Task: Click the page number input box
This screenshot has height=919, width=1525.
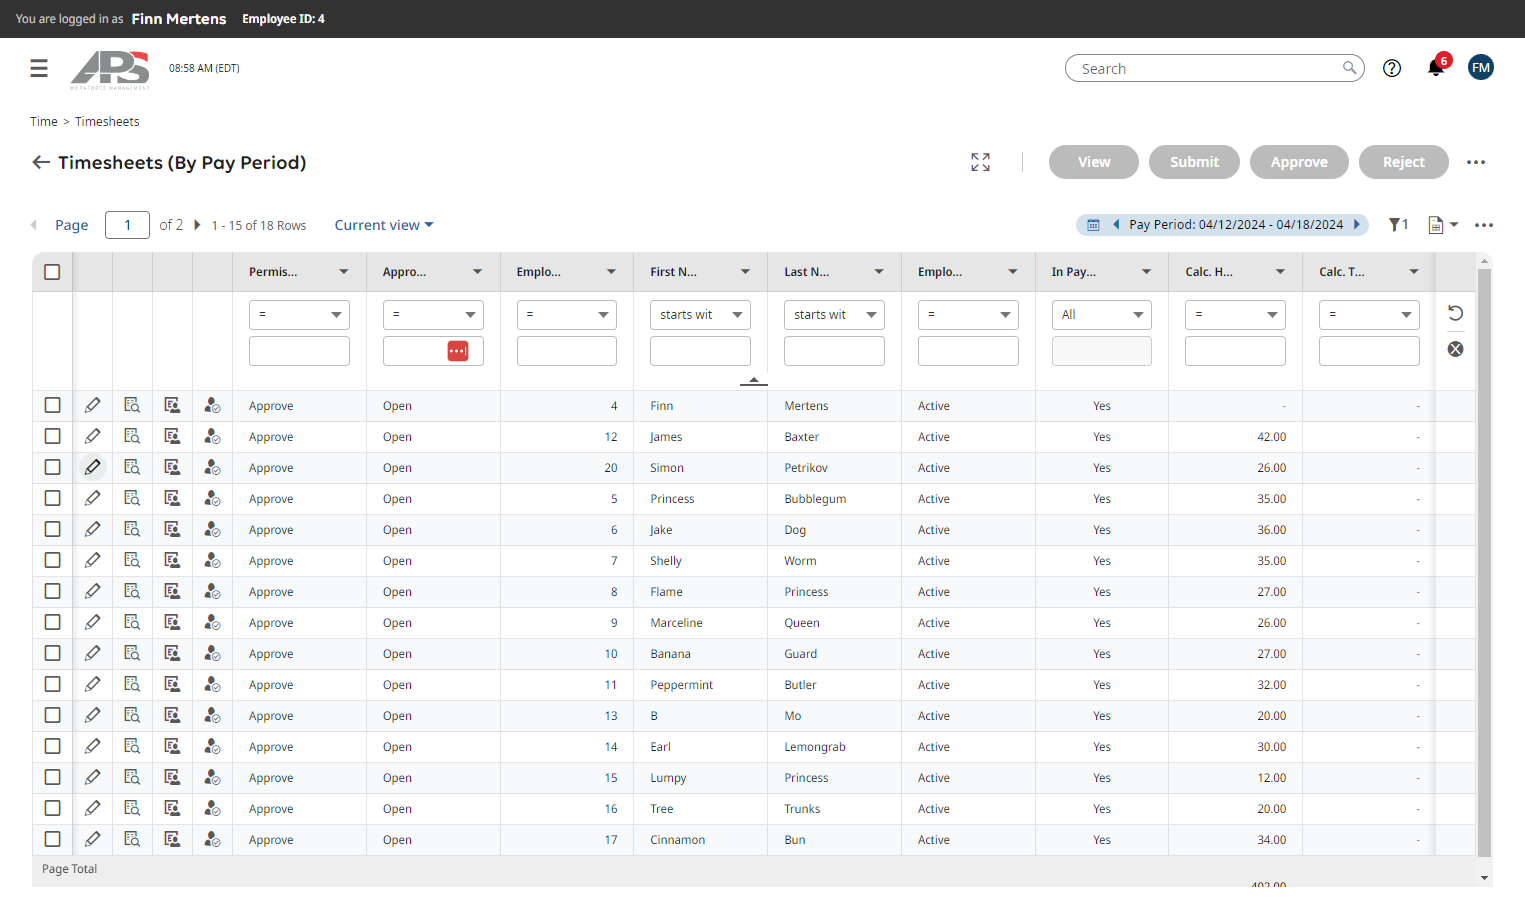Action: pos(127,225)
